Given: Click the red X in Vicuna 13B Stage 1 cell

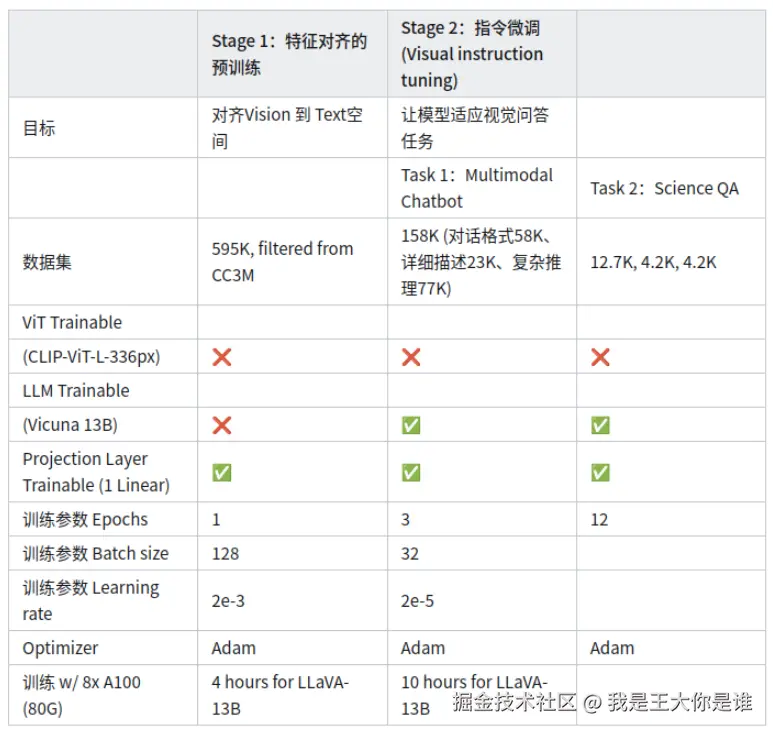Looking at the screenshot, I should 222,425.
